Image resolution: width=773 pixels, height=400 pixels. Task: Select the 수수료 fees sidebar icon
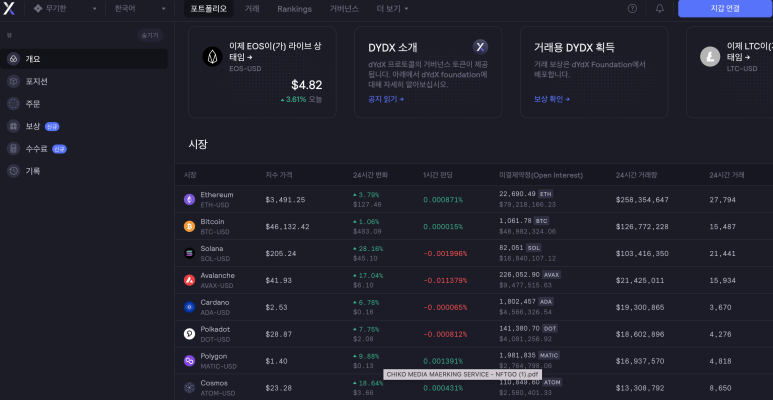click(x=13, y=148)
